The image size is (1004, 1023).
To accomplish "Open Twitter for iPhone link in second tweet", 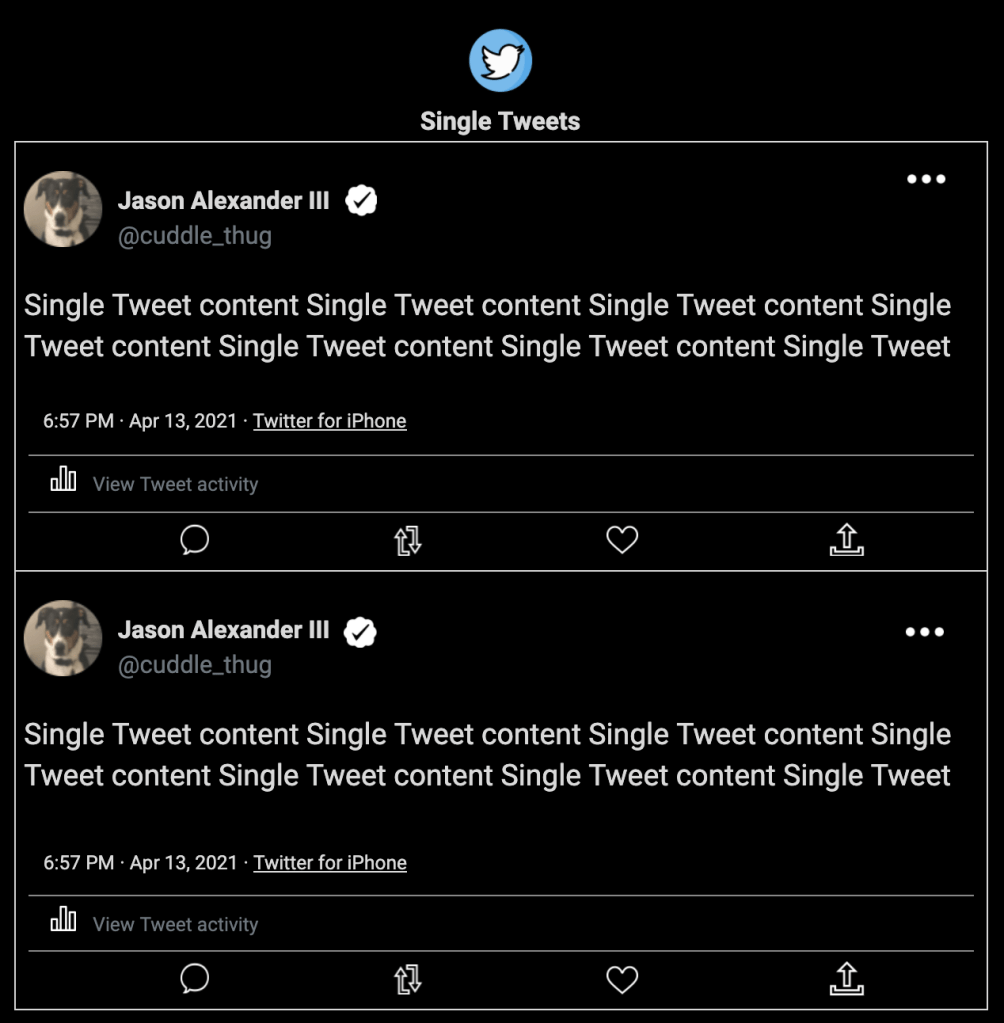I will tap(330, 863).
